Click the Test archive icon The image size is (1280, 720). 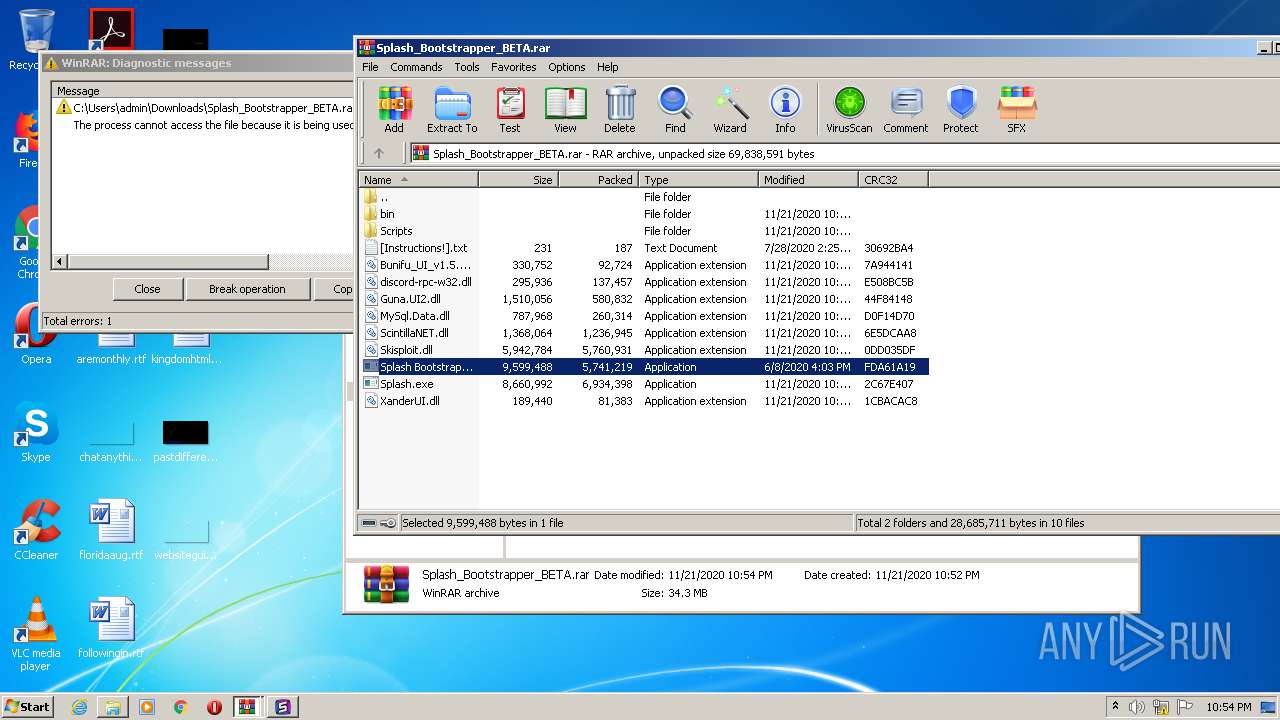click(x=510, y=109)
